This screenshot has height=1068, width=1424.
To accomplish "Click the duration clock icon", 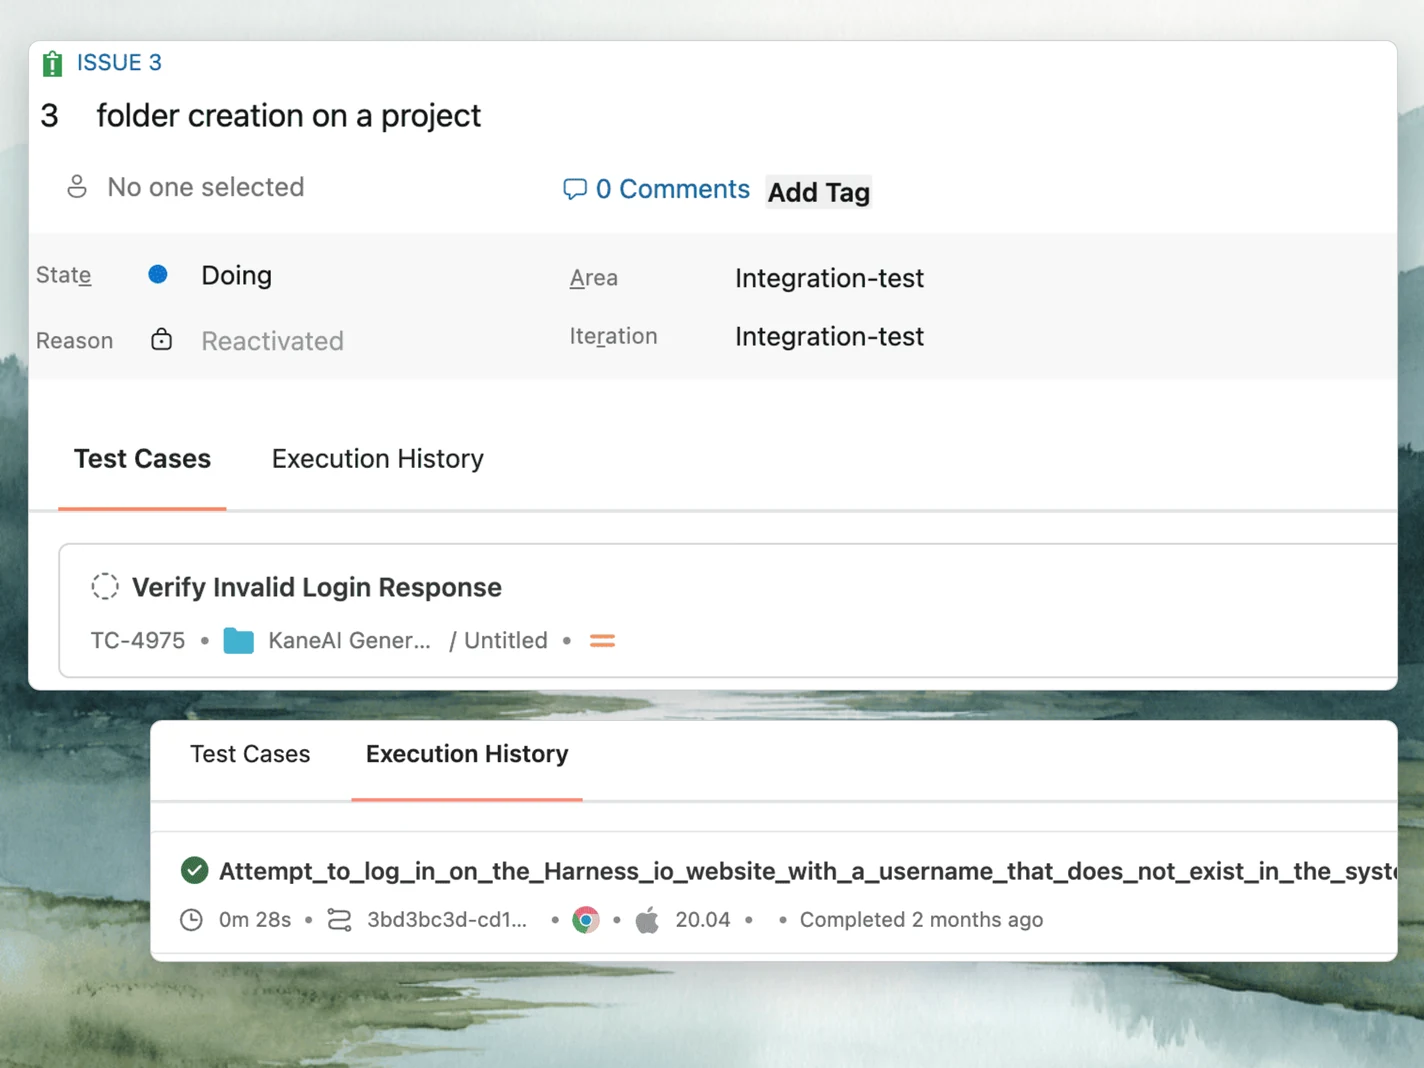I will point(191,920).
